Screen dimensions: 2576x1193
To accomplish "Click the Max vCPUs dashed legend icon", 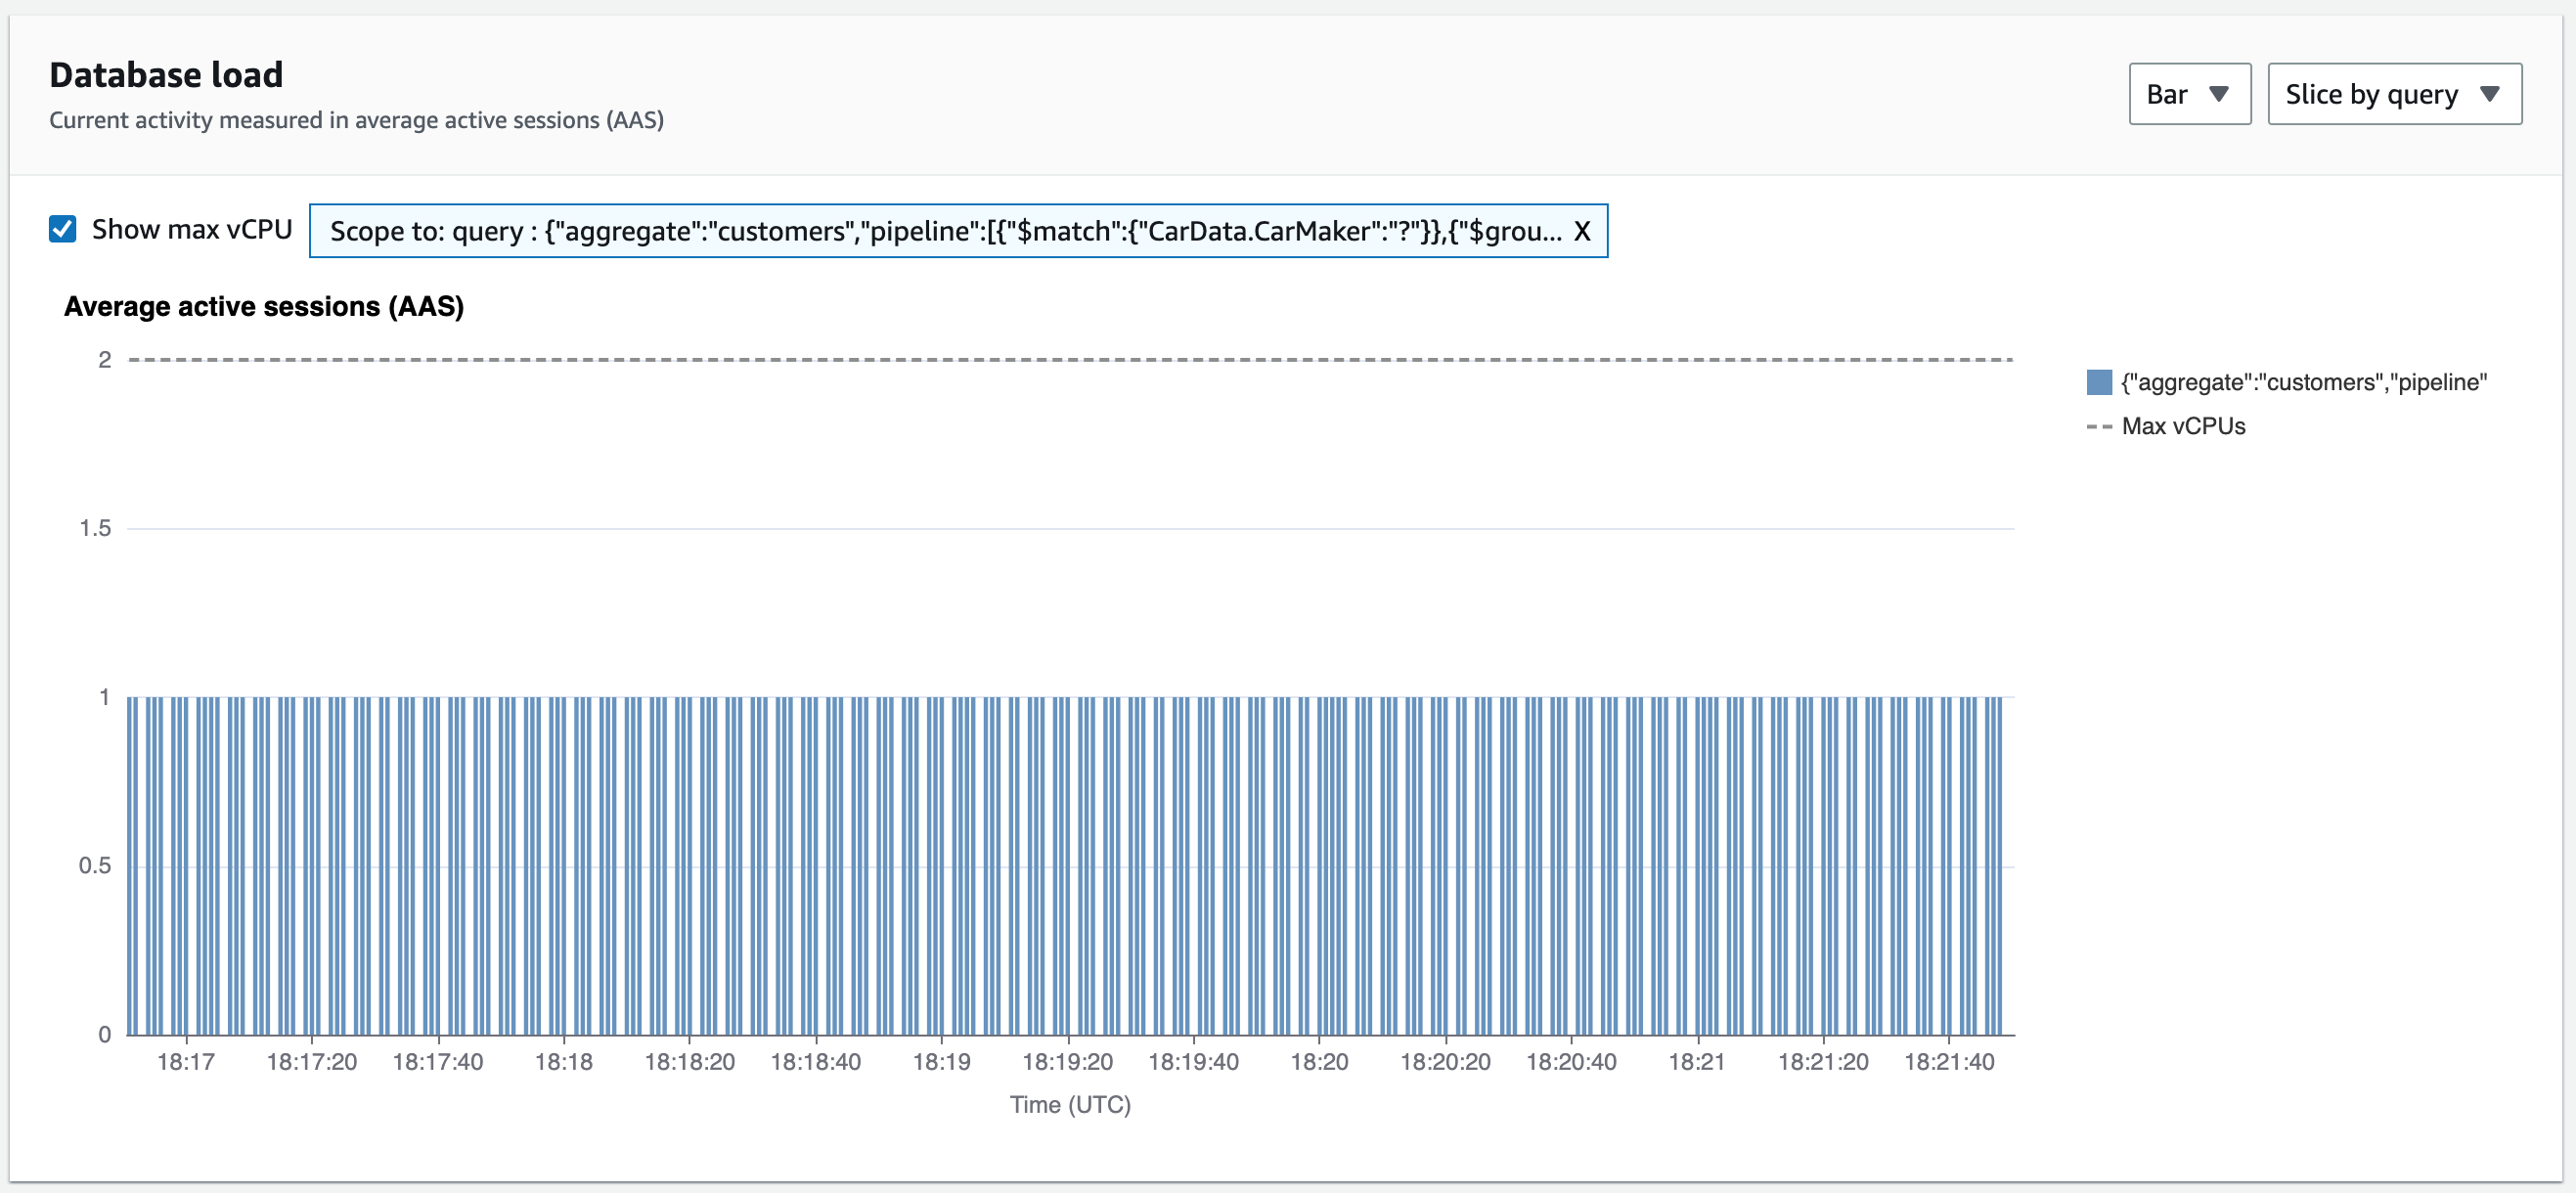I will [2098, 427].
